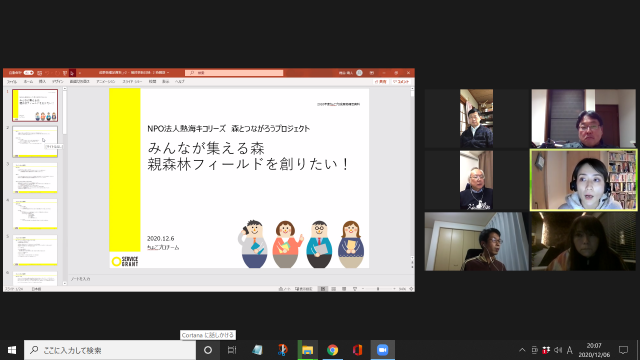
Task: Click the language indicator 日本語 in status bar
Action: (37, 289)
